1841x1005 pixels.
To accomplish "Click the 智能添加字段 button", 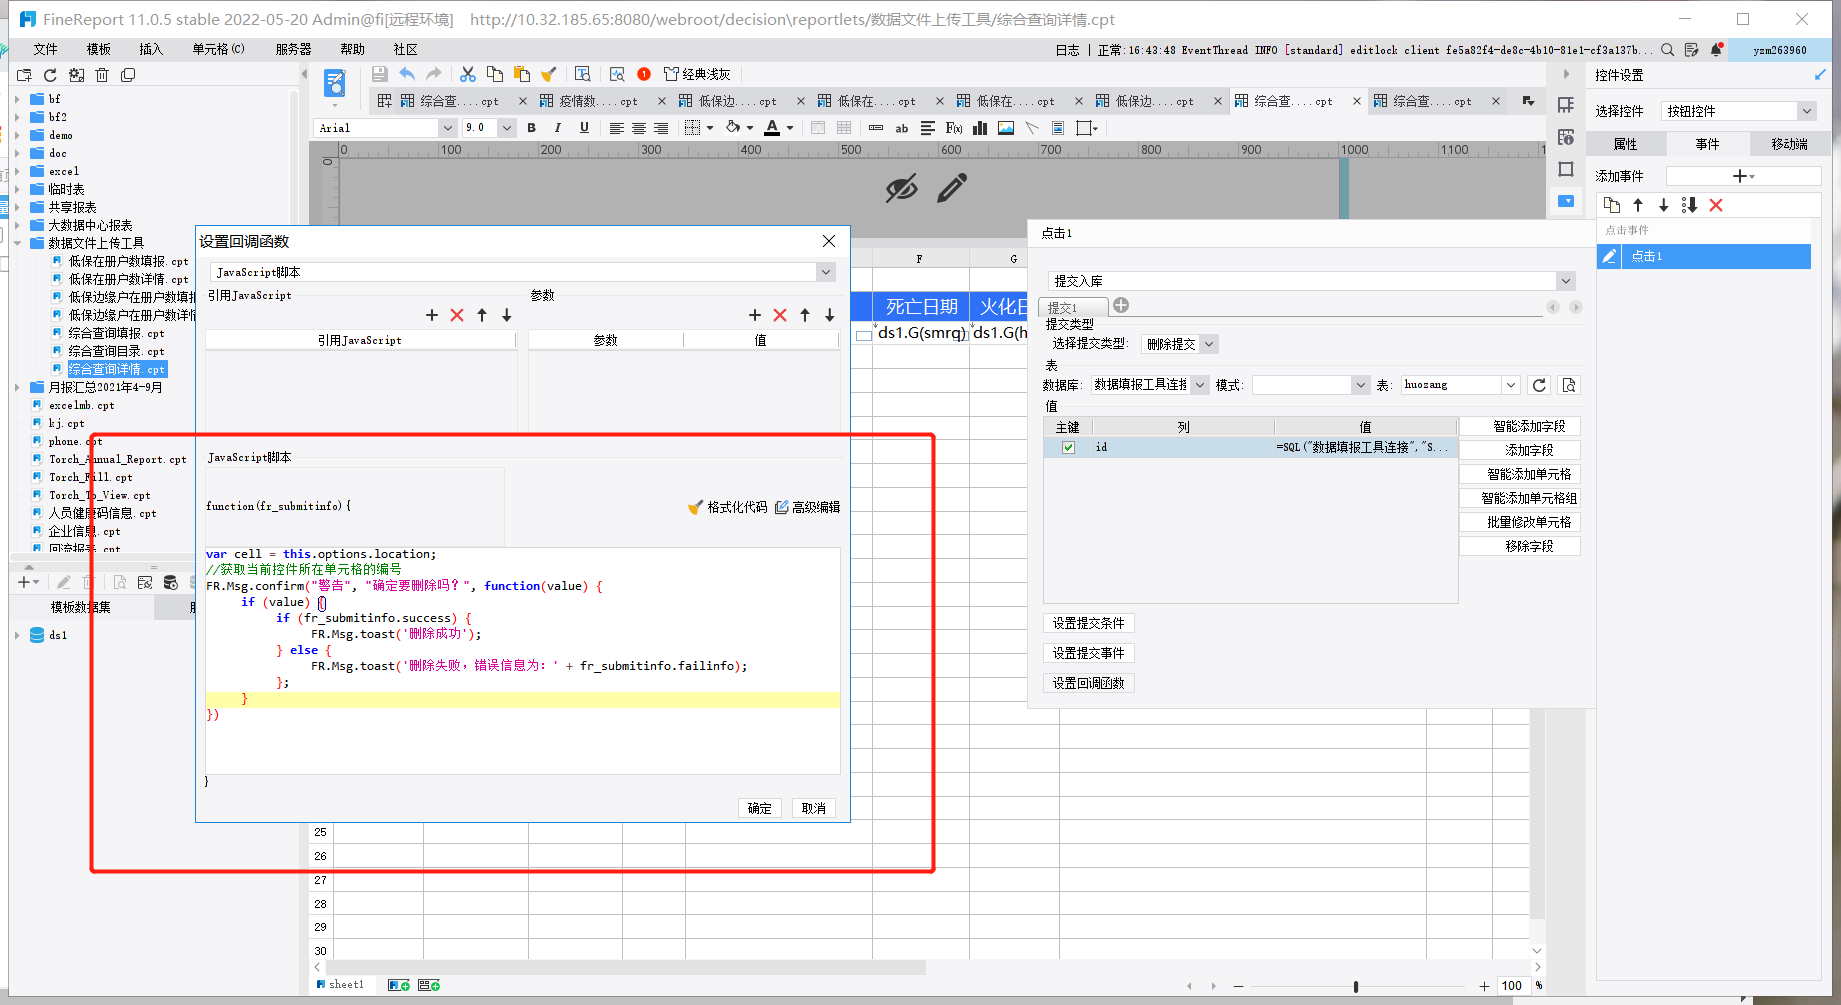I will 1519,426.
